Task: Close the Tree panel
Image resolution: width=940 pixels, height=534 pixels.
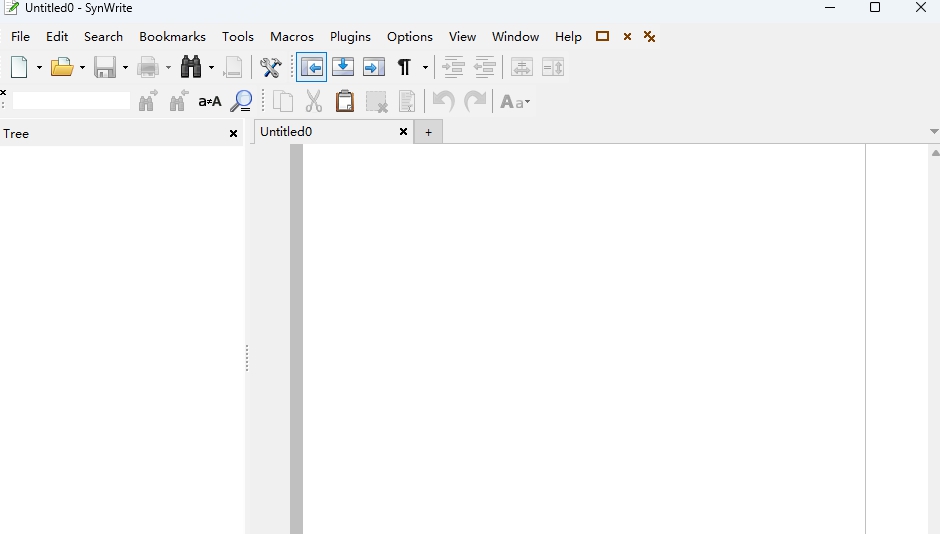Action: click(233, 134)
